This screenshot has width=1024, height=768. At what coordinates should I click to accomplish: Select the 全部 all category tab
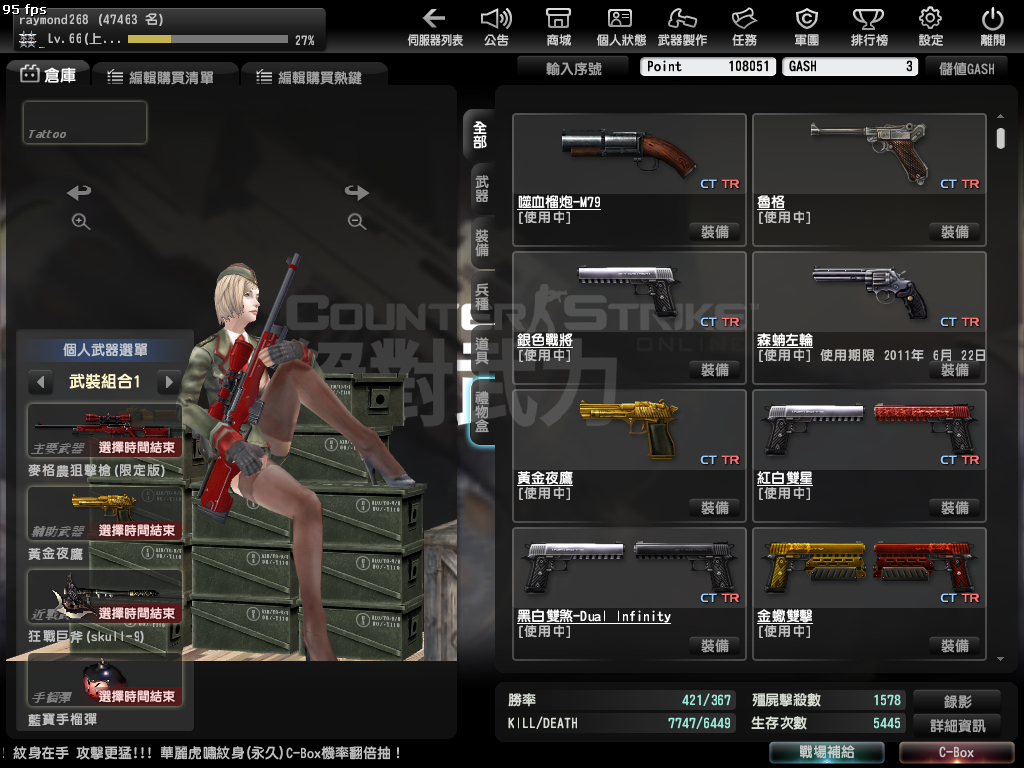tap(480, 135)
